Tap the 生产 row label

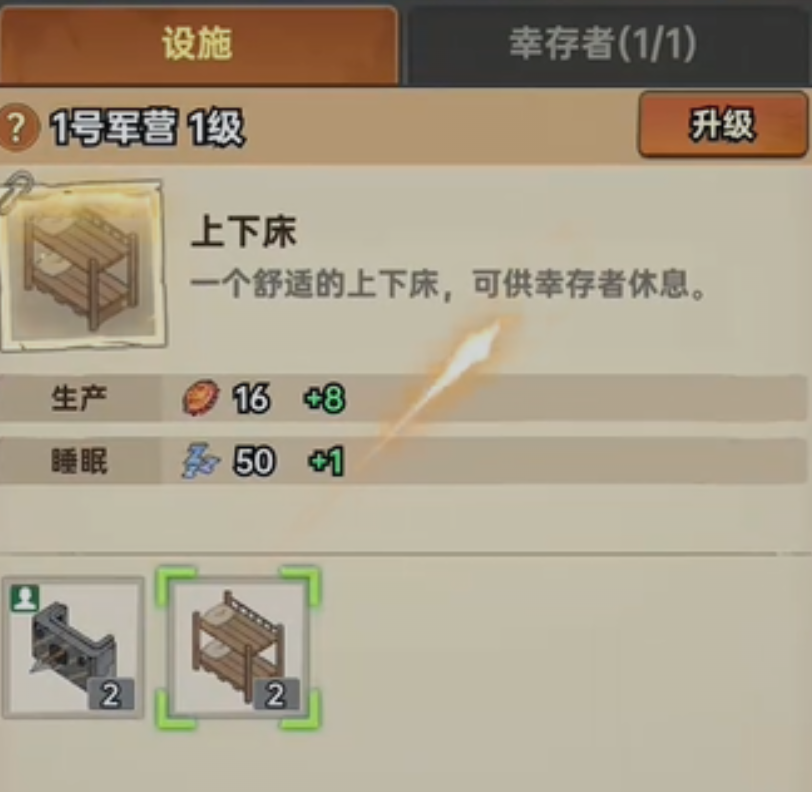[x=79, y=398]
